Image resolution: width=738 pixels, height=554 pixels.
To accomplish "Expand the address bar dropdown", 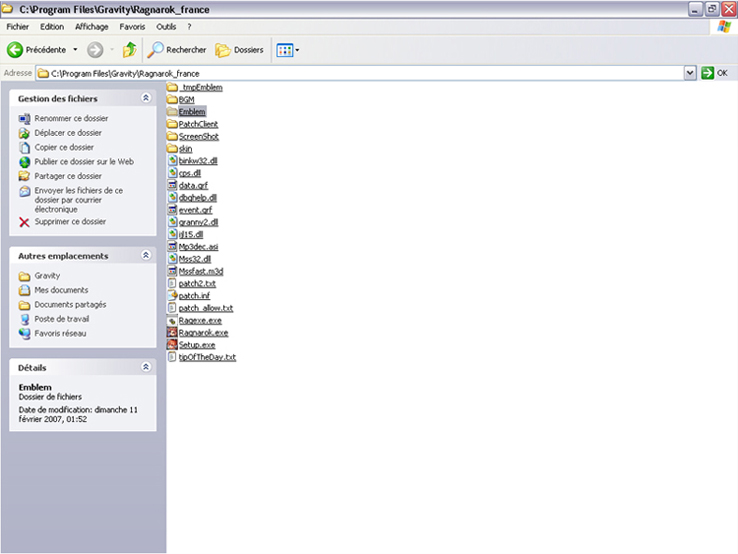I will (690, 73).
